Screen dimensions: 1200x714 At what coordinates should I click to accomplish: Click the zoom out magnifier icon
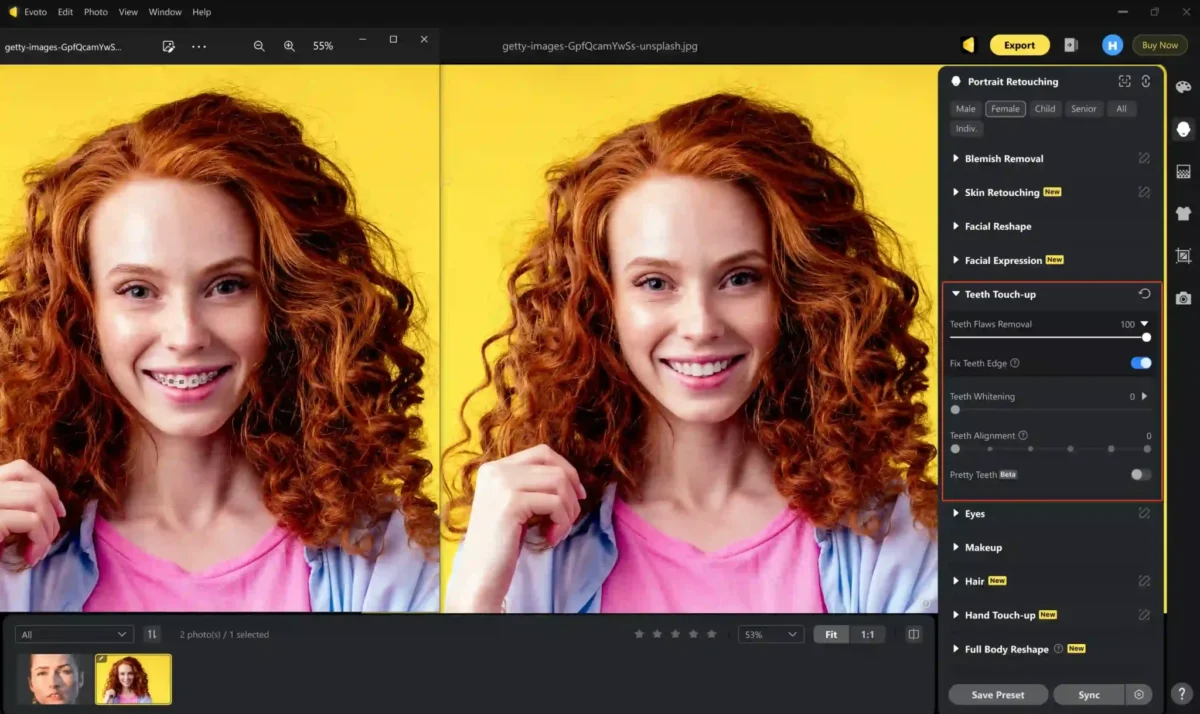[259, 46]
